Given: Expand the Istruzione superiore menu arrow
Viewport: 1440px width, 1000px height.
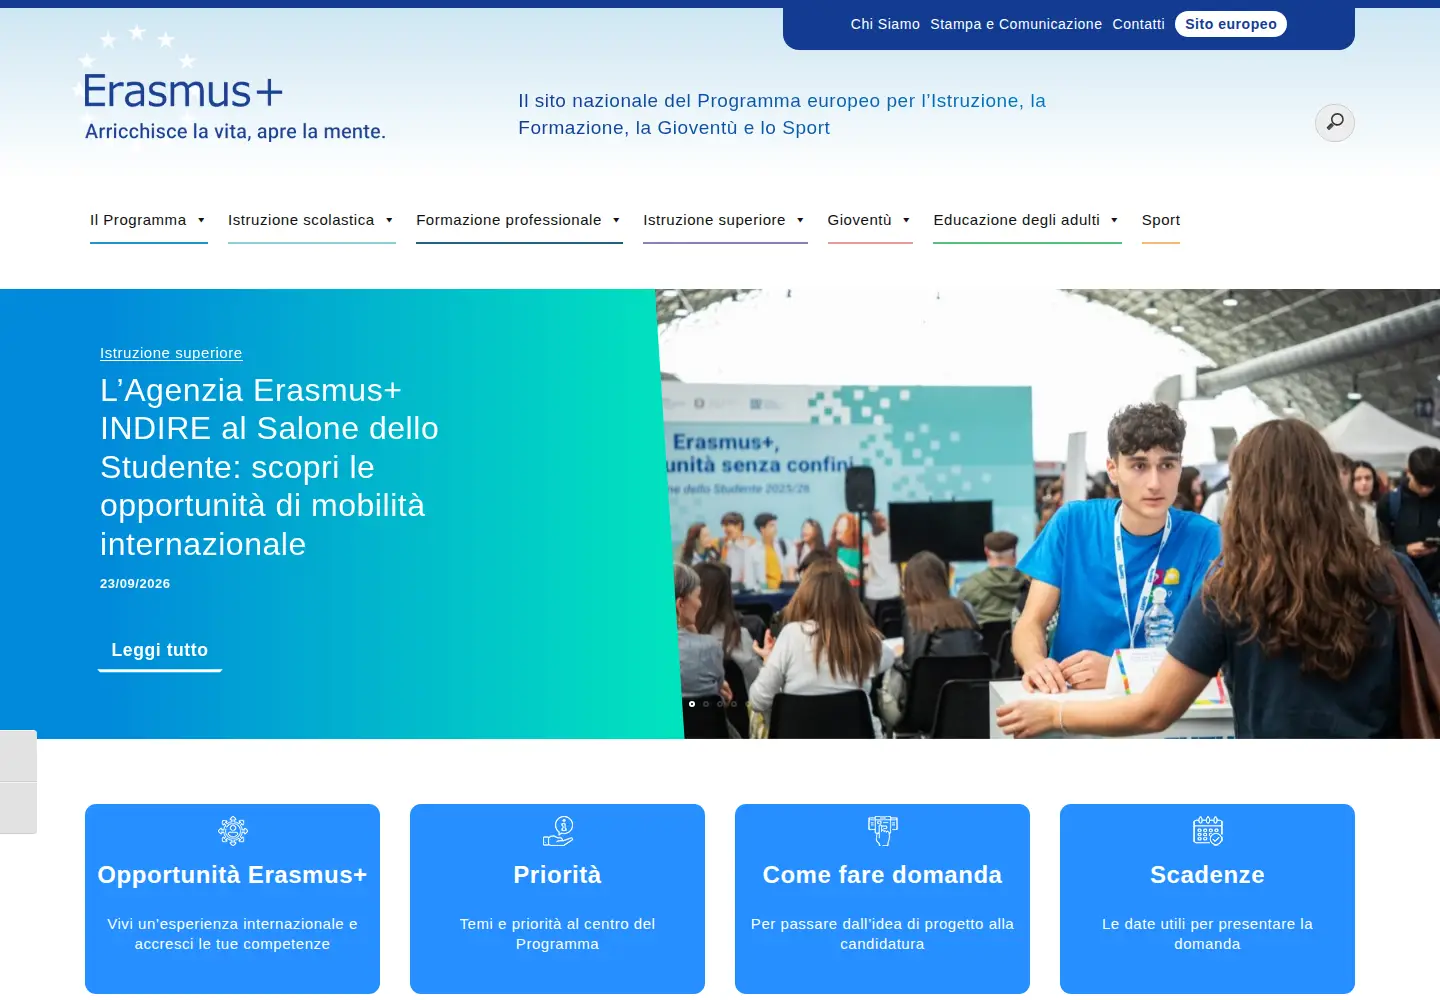Looking at the screenshot, I should pyautogui.click(x=800, y=220).
